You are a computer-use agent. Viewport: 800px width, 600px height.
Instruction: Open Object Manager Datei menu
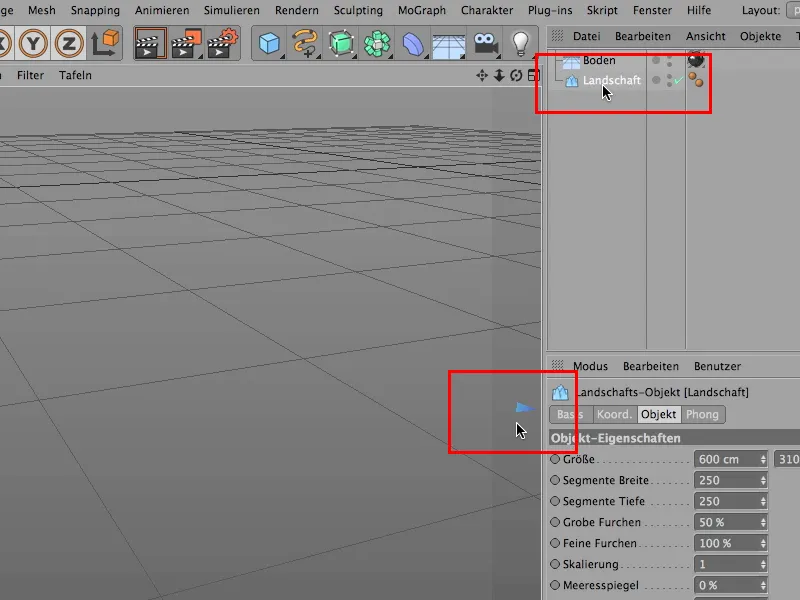coord(586,36)
